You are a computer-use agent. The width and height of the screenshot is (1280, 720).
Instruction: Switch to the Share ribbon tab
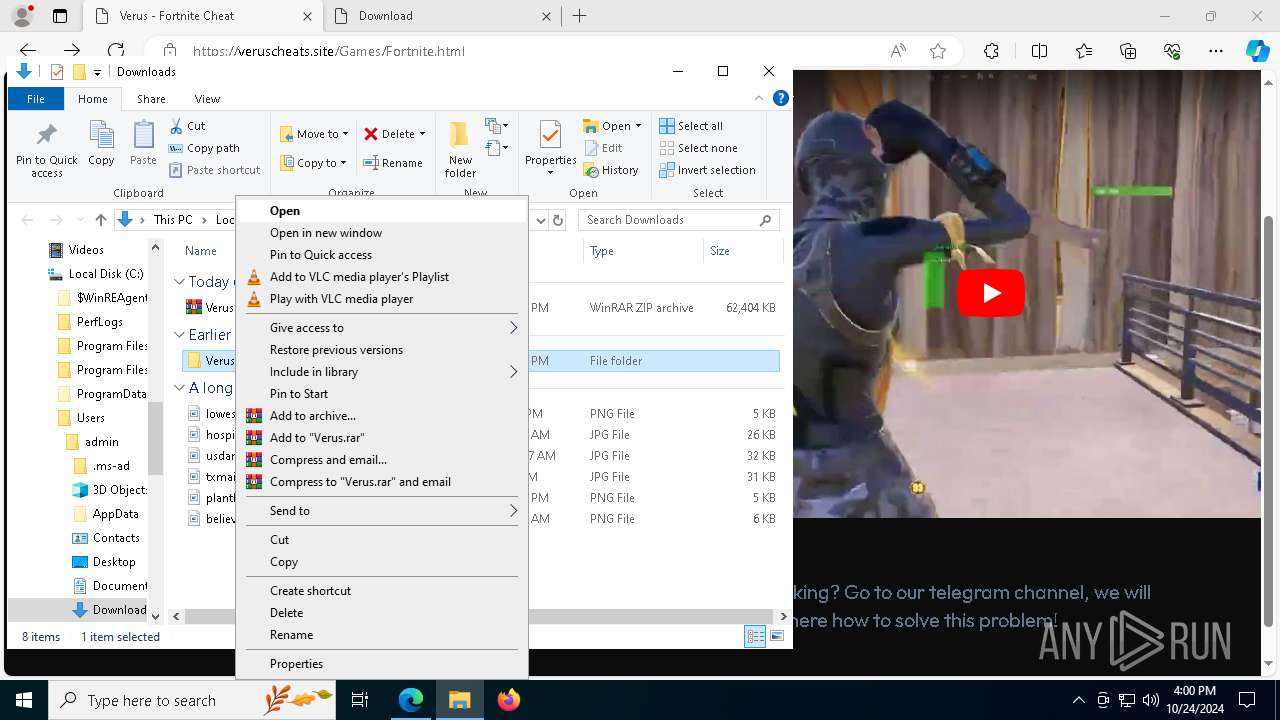pyautogui.click(x=151, y=99)
